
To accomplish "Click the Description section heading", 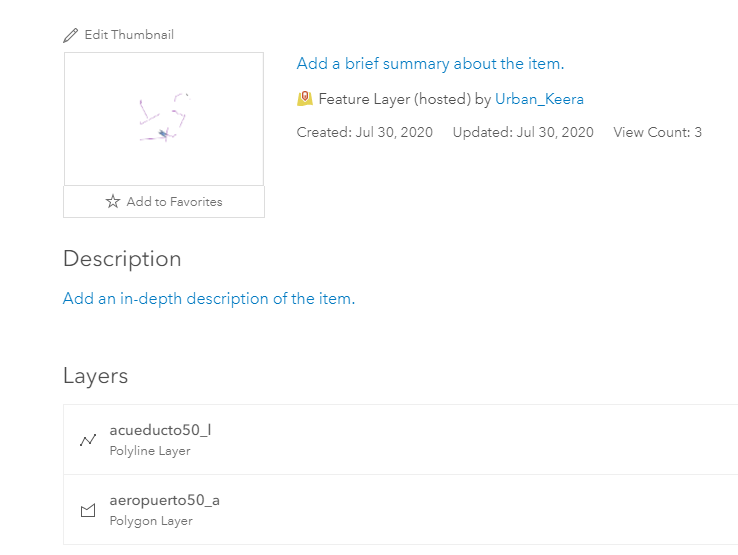I will pos(122,259).
